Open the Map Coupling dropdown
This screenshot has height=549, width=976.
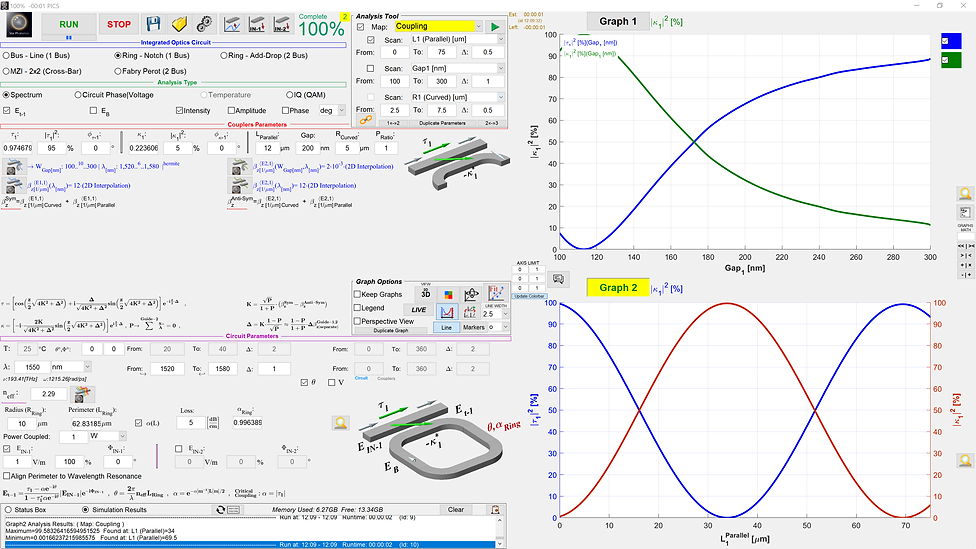coord(438,26)
